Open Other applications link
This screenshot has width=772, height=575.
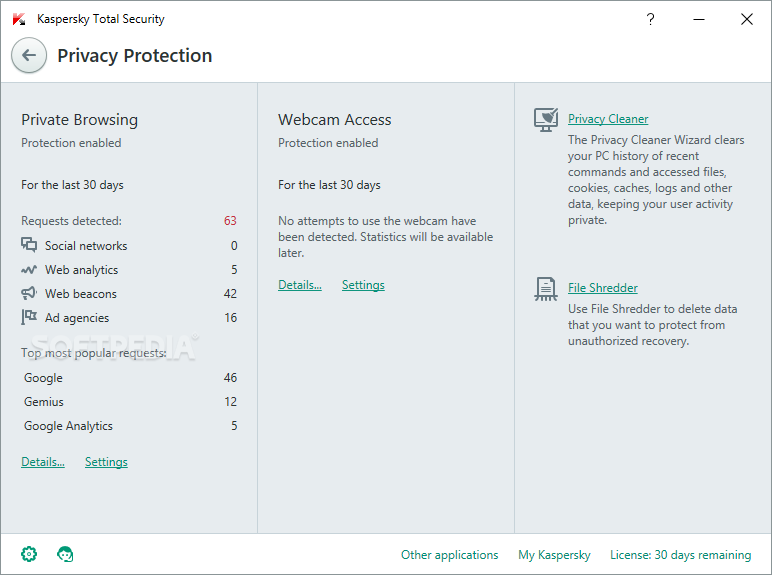(450, 555)
